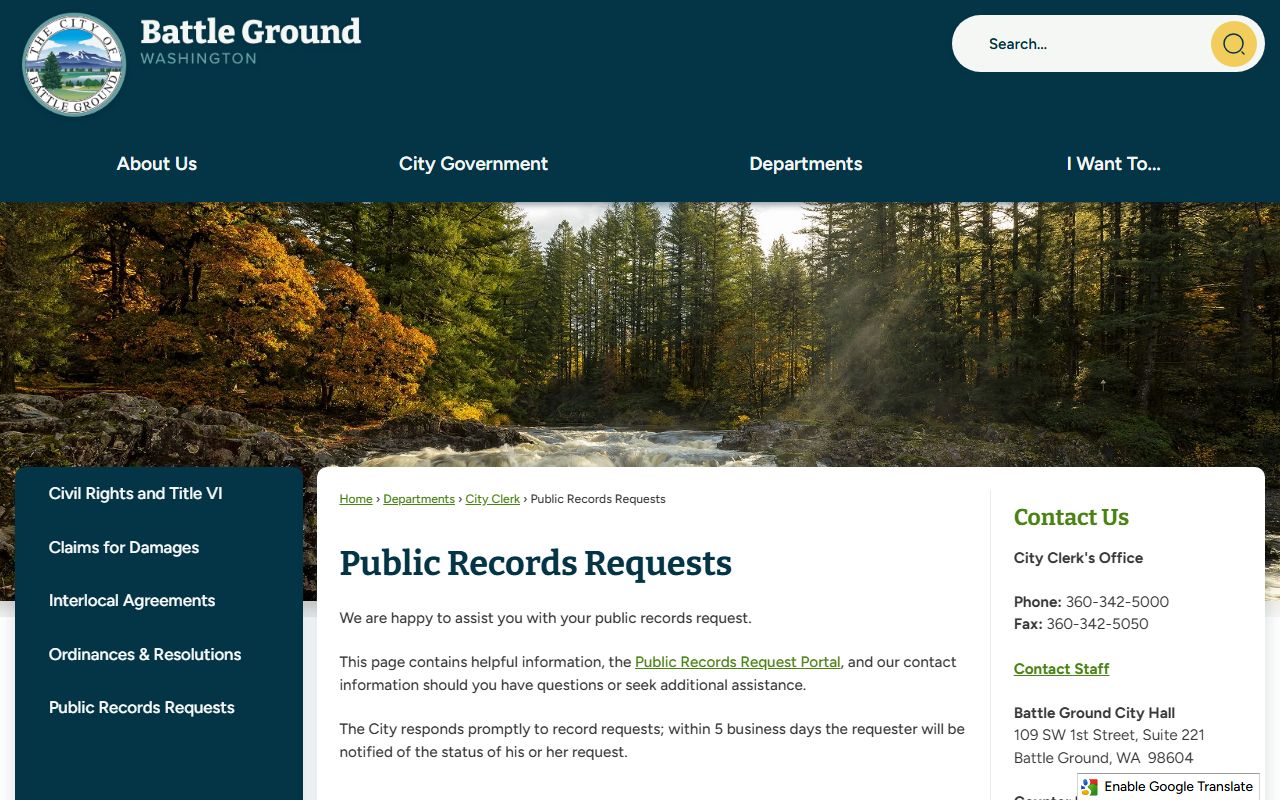Open Interlocal Agreements sidebar link
Image resolution: width=1280 pixels, height=800 pixels.
(x=132, y=601)
